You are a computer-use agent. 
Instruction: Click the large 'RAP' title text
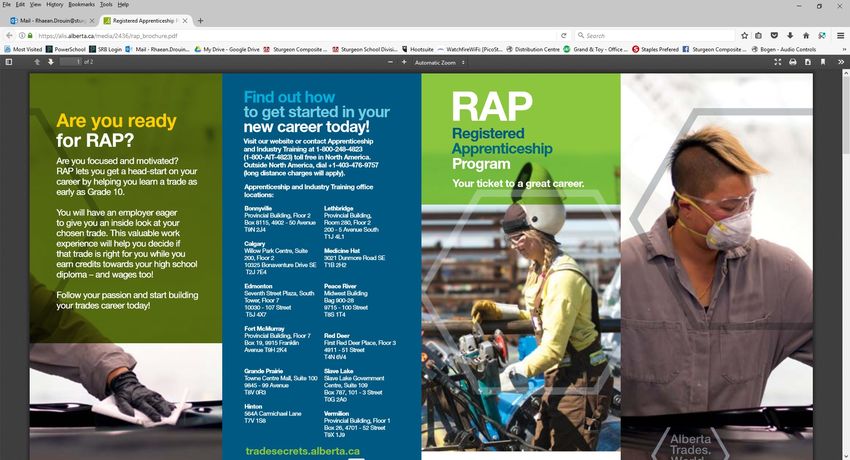click(492, 106)
